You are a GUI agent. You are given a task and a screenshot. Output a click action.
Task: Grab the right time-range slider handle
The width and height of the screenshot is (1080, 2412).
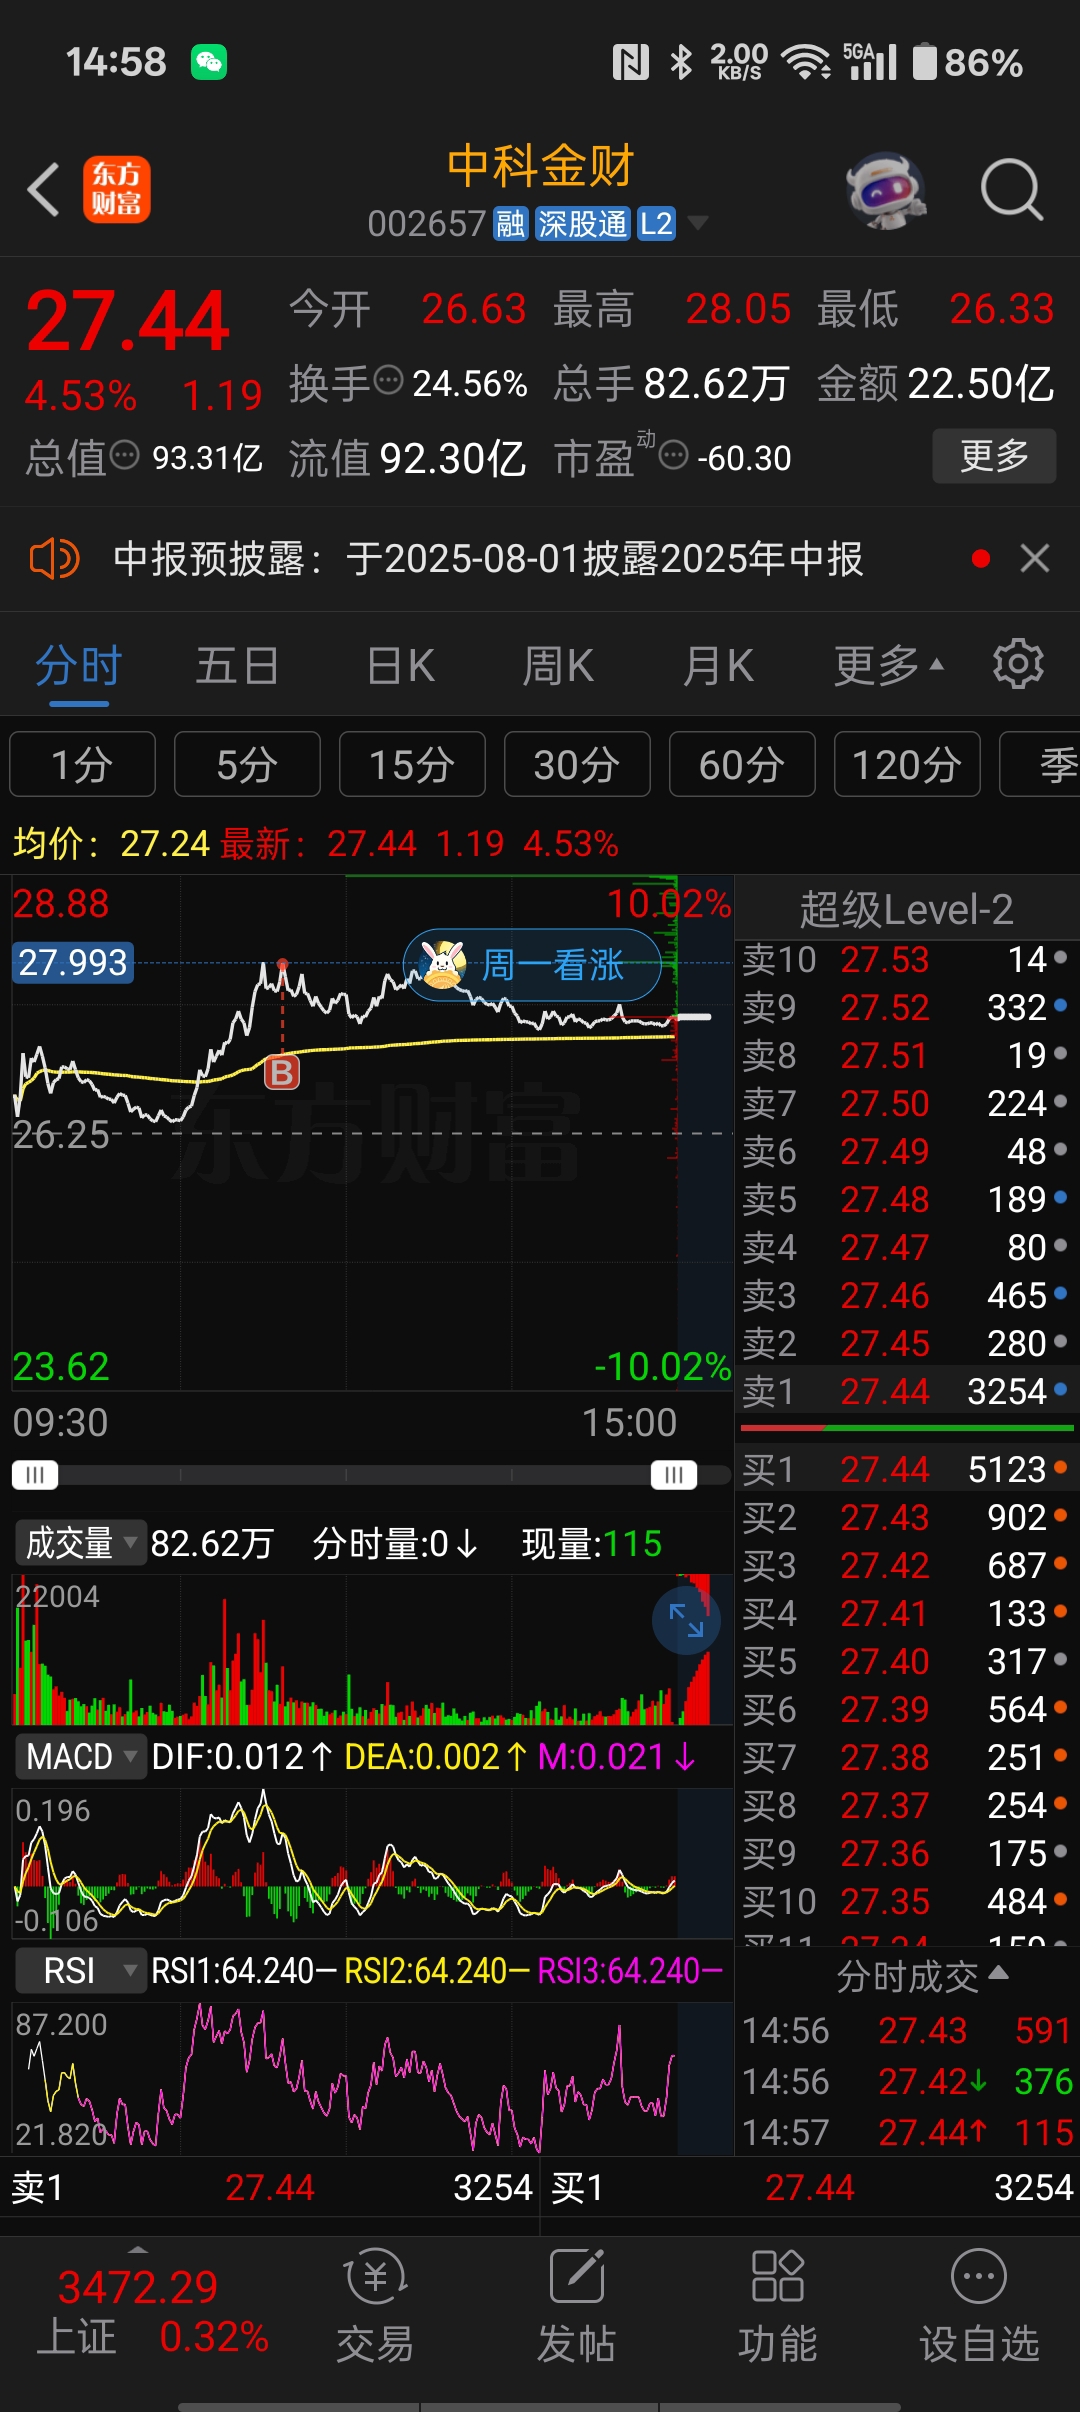point(674,1475)
